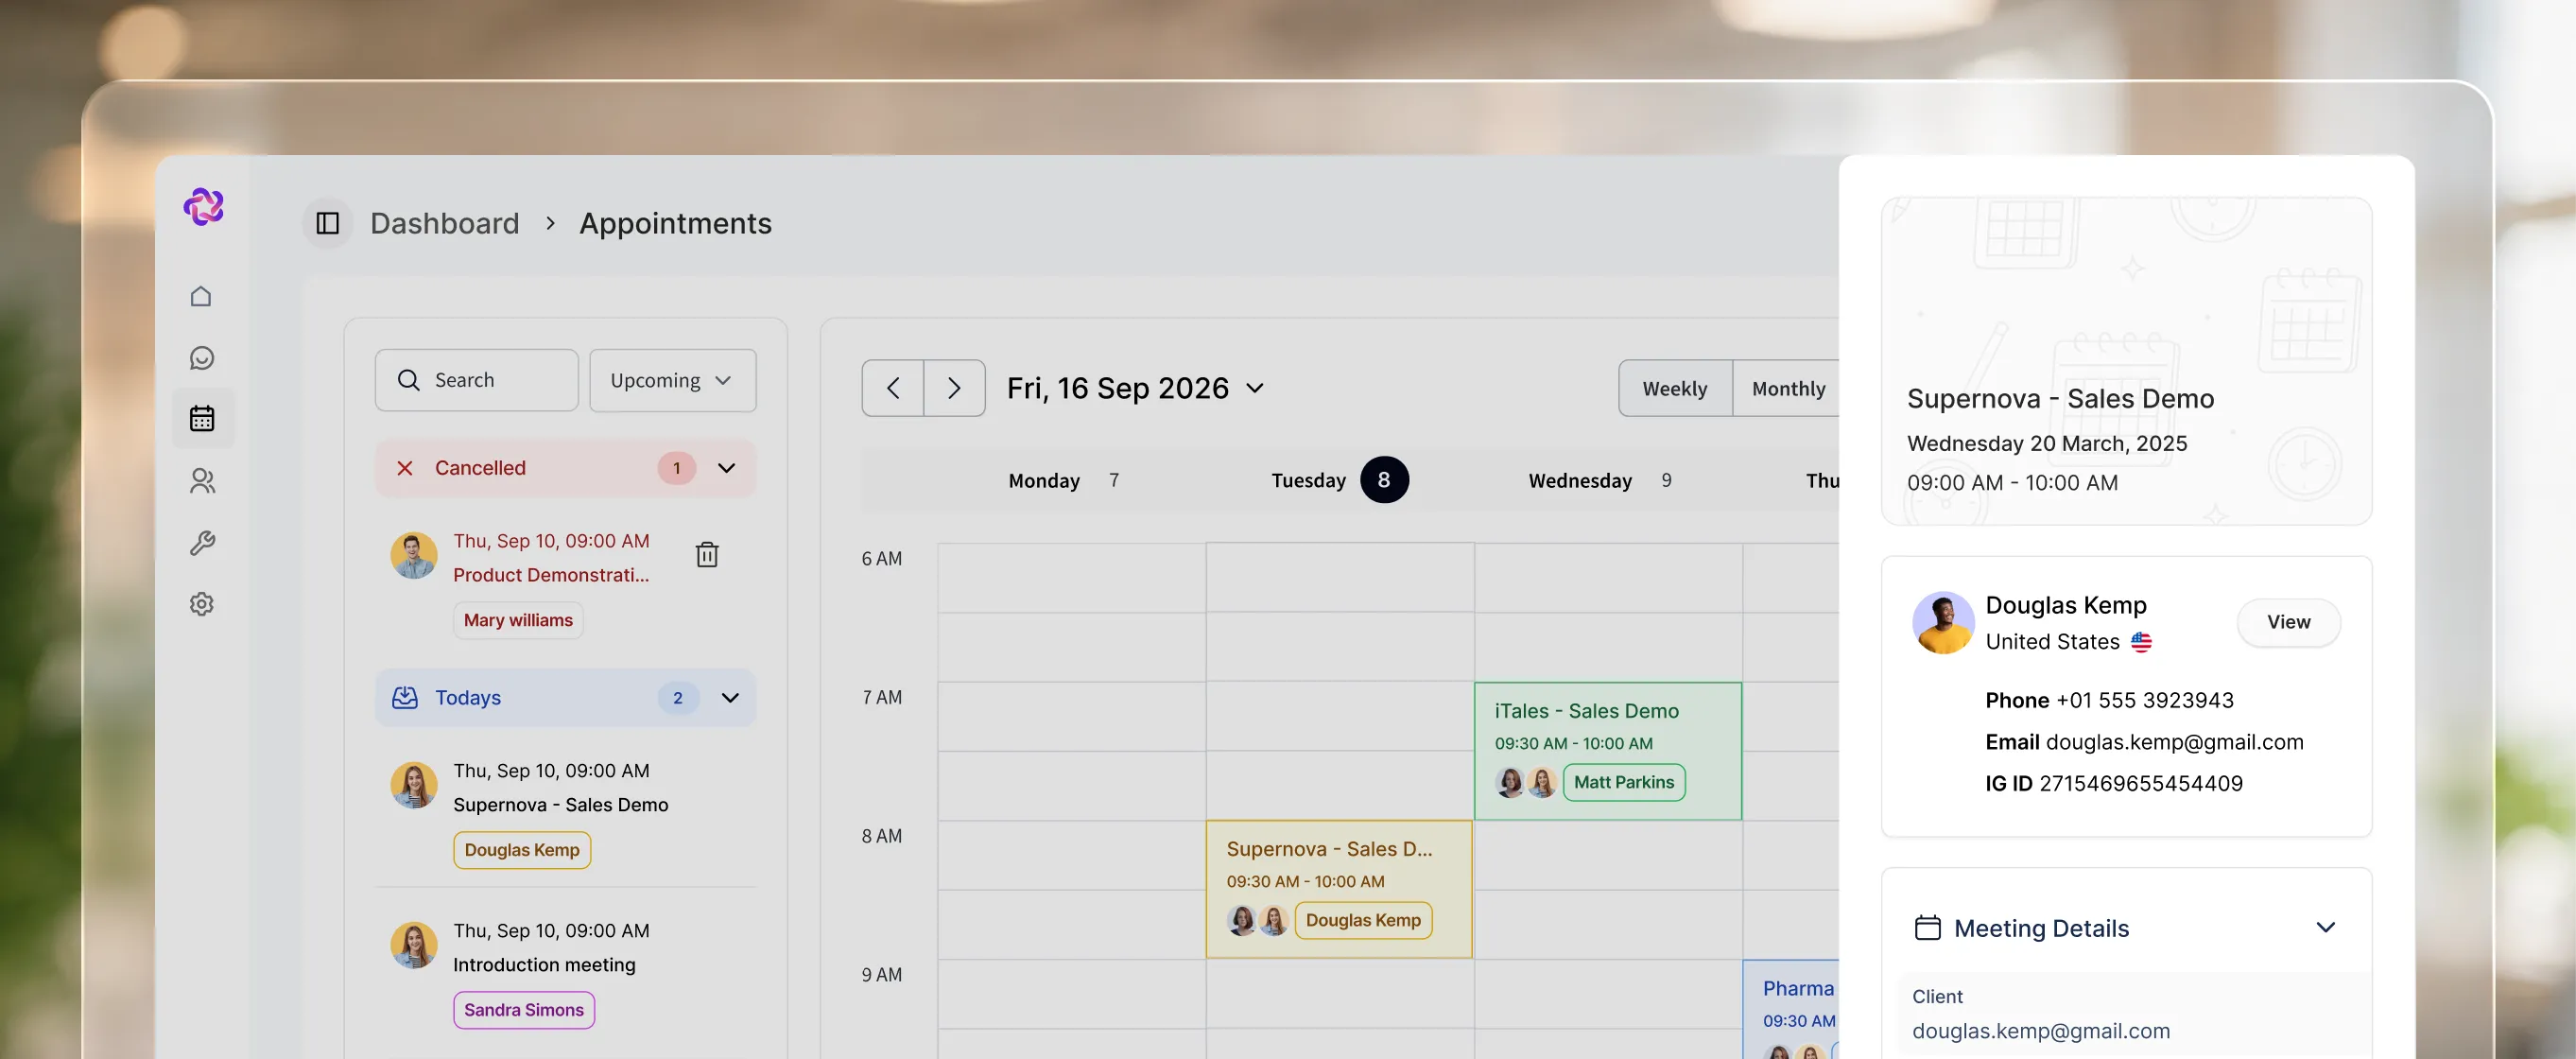Click the avatar on Product Demonstration row
Image resolution: width=2576 pixels, height=1059 pixels.
(x=413, y=555)
